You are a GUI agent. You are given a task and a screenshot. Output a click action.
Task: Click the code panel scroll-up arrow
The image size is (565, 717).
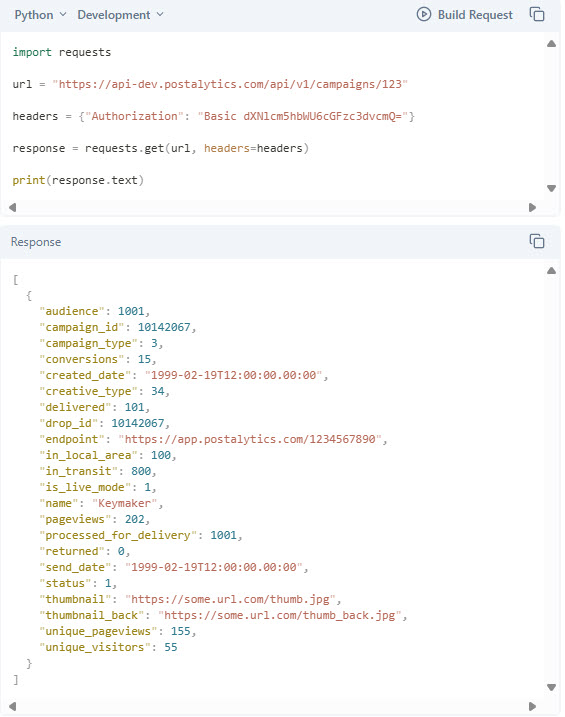pyautogui.click(x=552, y=44)
